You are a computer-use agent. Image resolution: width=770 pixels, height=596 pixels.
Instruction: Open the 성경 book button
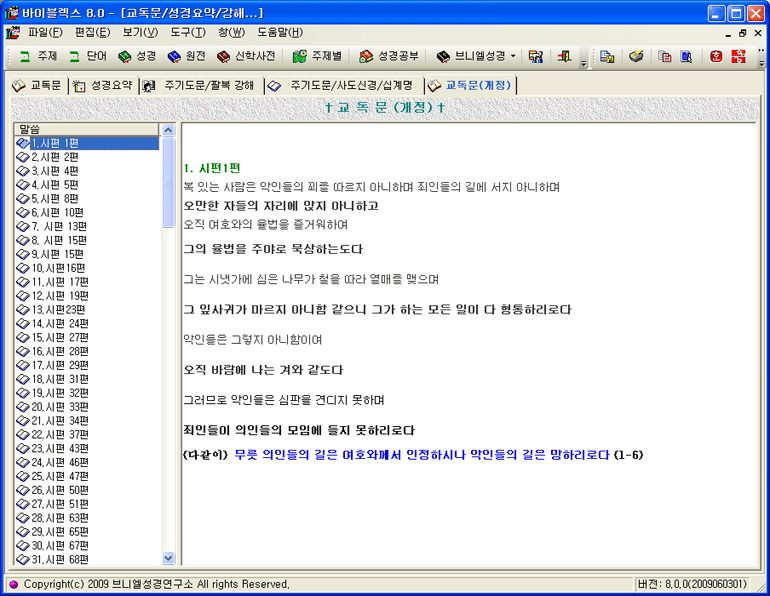[138, 56]
